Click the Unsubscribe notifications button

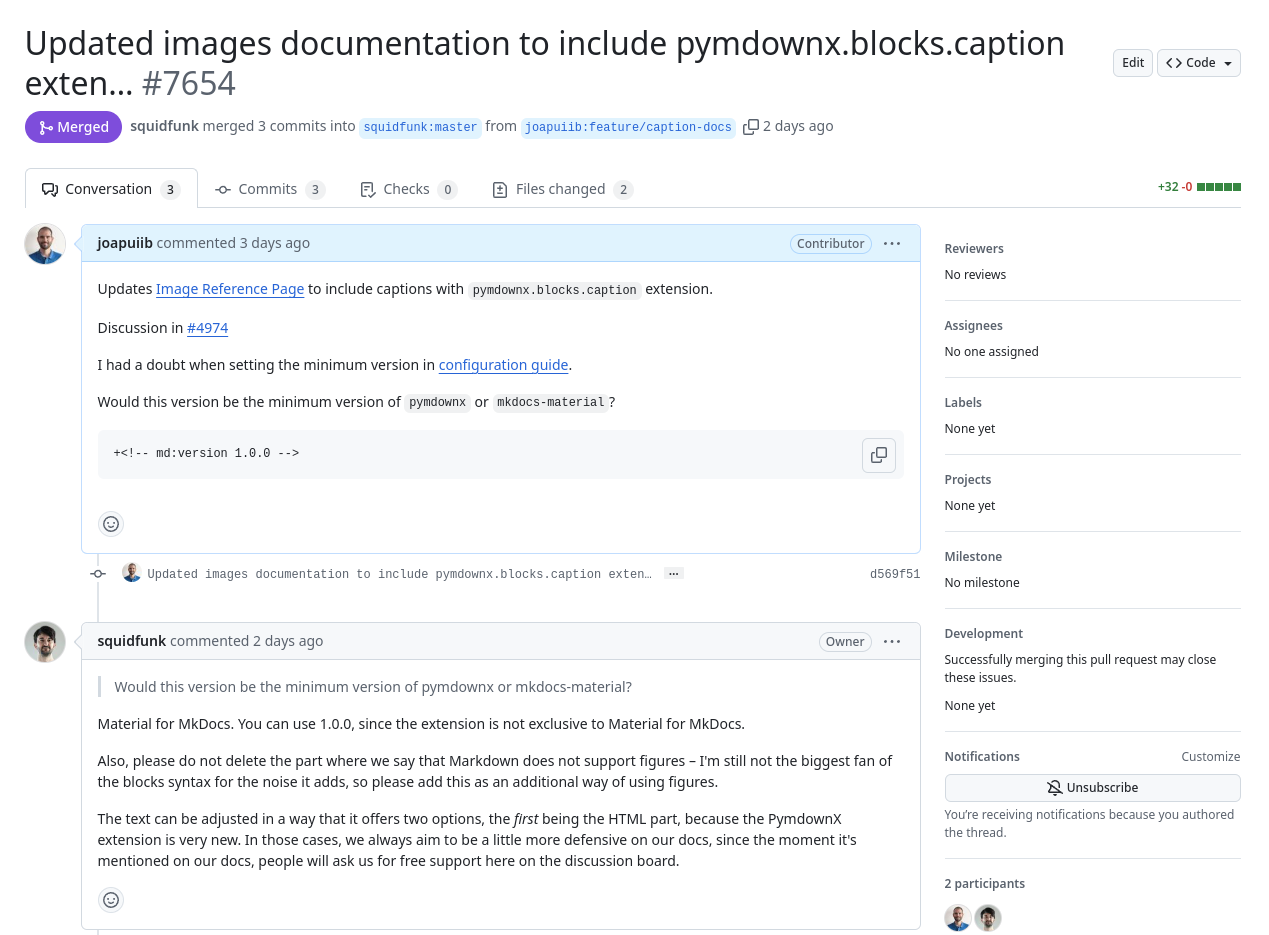point(1092,788)
